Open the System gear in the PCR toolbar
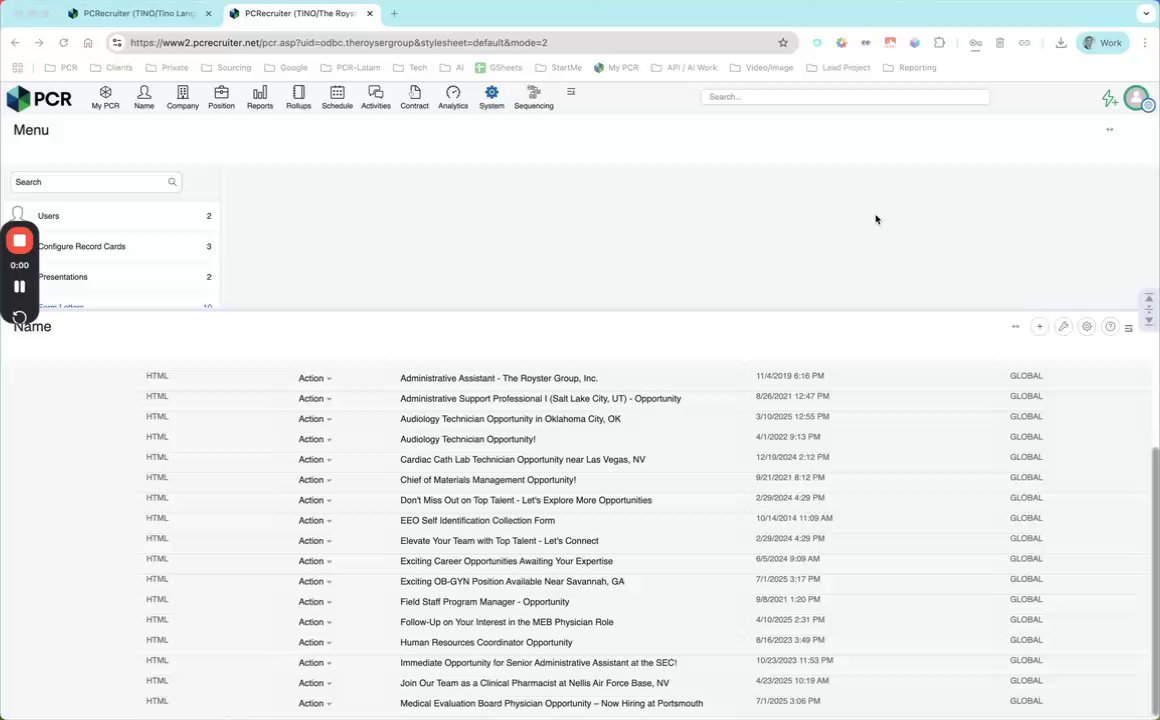Image resolution: width=1160 pixels, height=720 pixels. tap(491, 97)
